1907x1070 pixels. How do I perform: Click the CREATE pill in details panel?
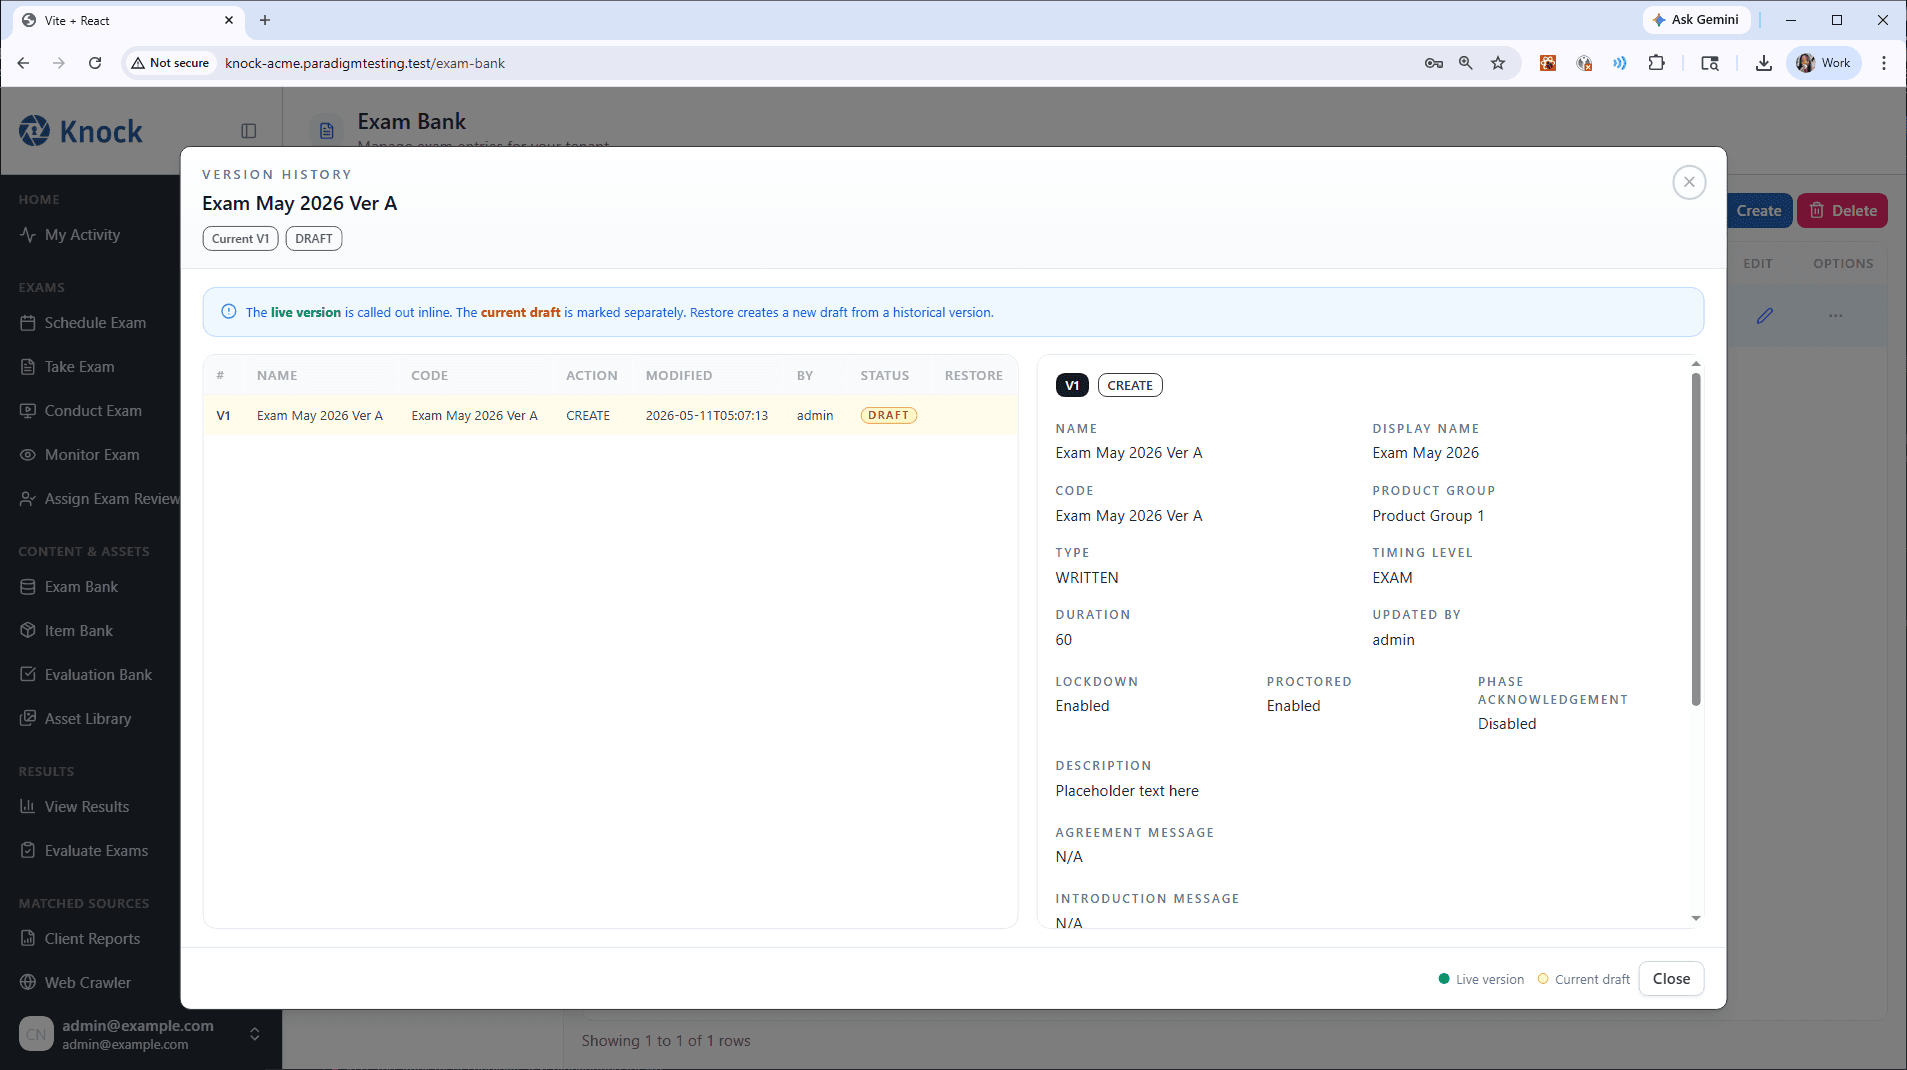coord(1130,385)
